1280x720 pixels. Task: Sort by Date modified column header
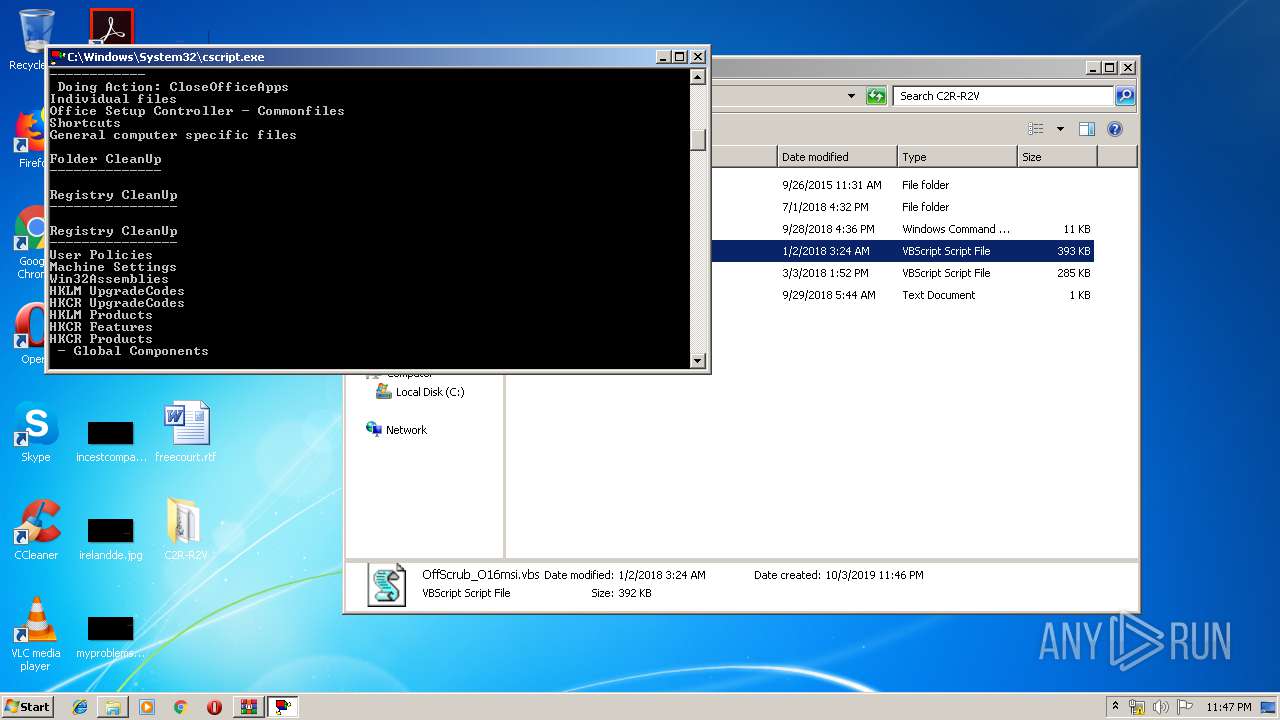tap(837, 157)
